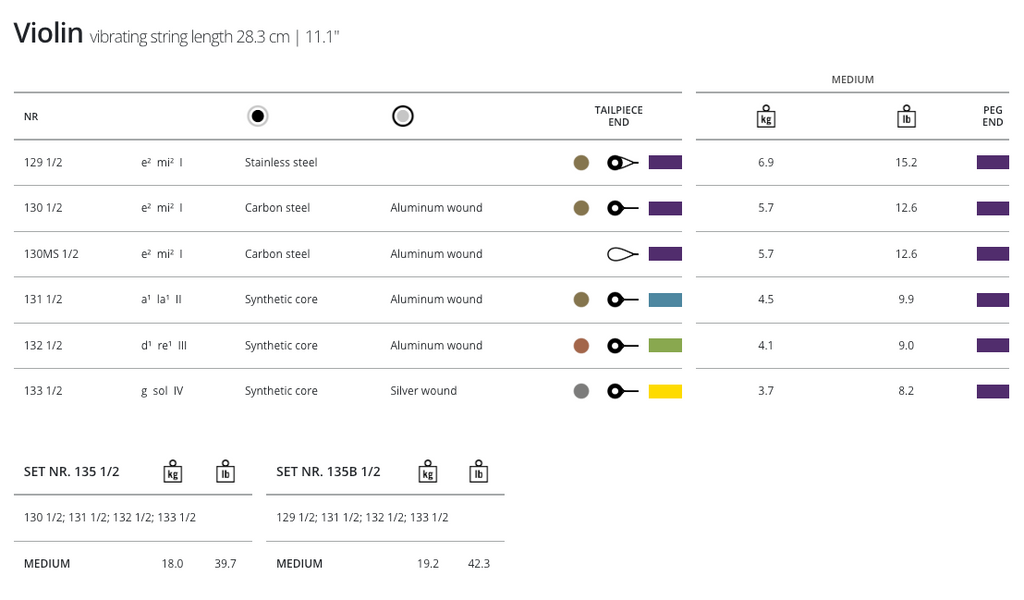The height and width of the screenshot is (600, 1024).
Task: Click the winding material icon in header
Action: pos(402,116)
